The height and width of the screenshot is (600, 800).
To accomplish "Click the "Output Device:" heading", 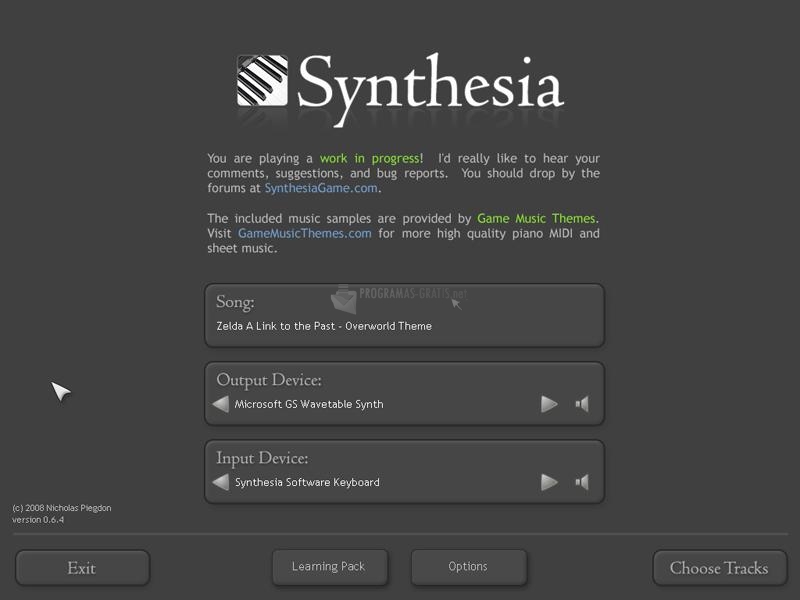I will point(269,380).
